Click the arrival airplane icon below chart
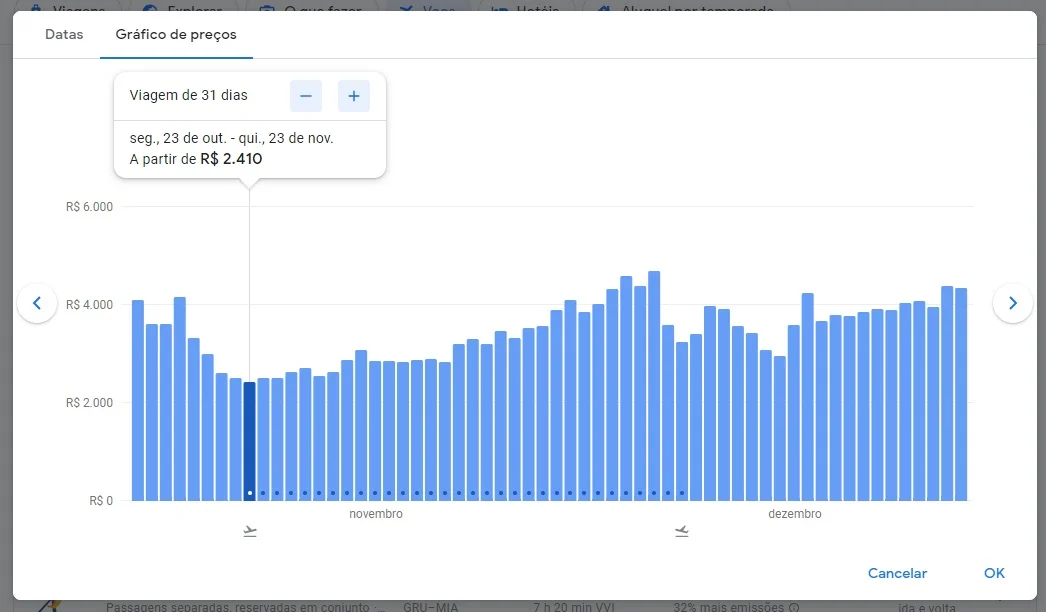 [x=681, y=531]
